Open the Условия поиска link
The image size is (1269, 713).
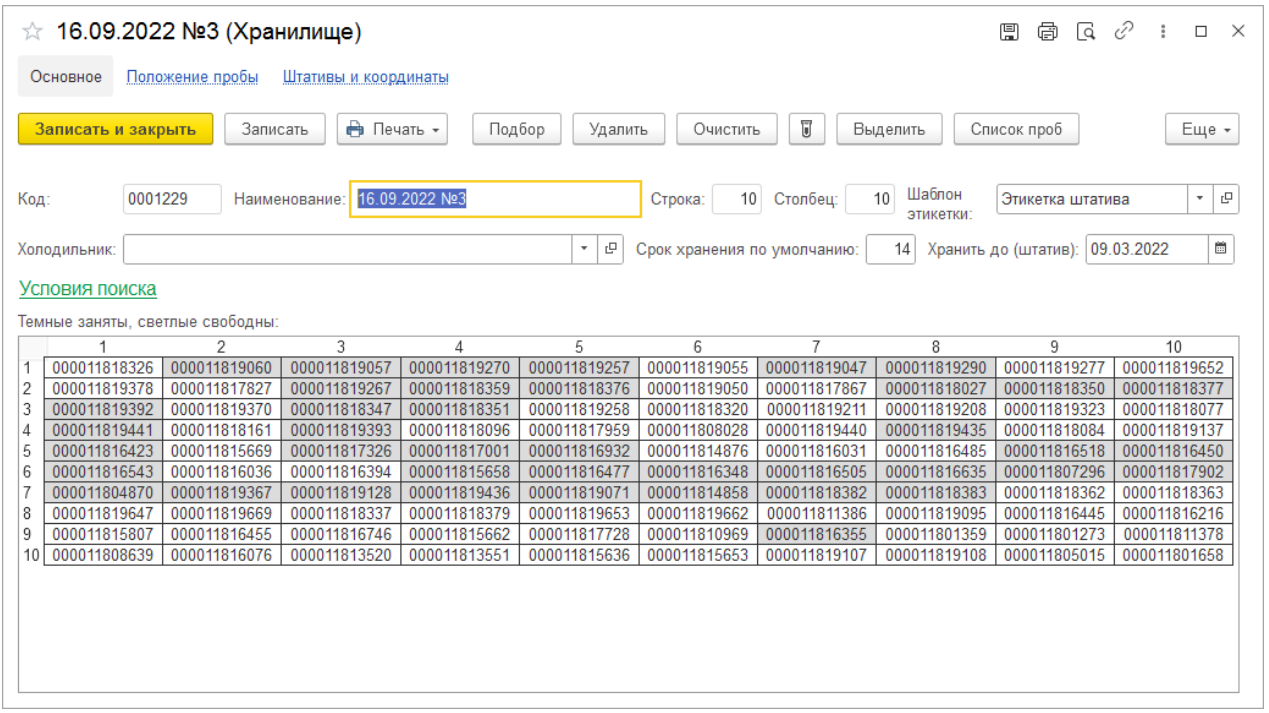88,289
